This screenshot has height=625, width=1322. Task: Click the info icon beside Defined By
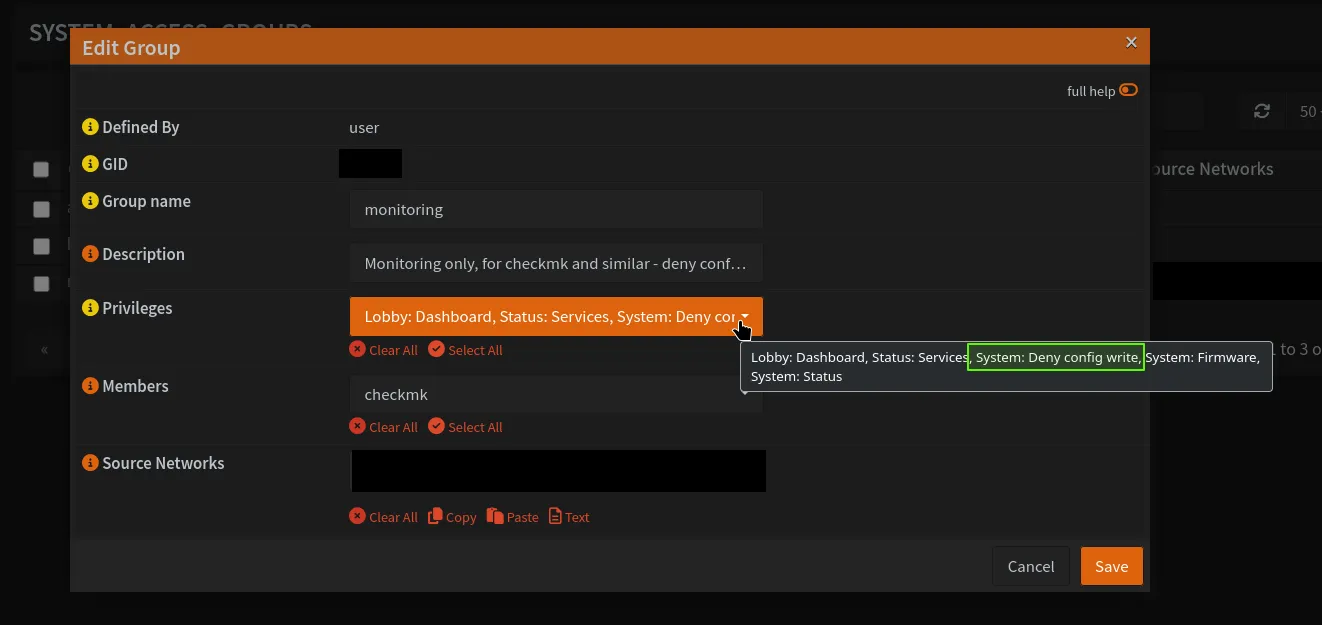(x=90, y=127)
